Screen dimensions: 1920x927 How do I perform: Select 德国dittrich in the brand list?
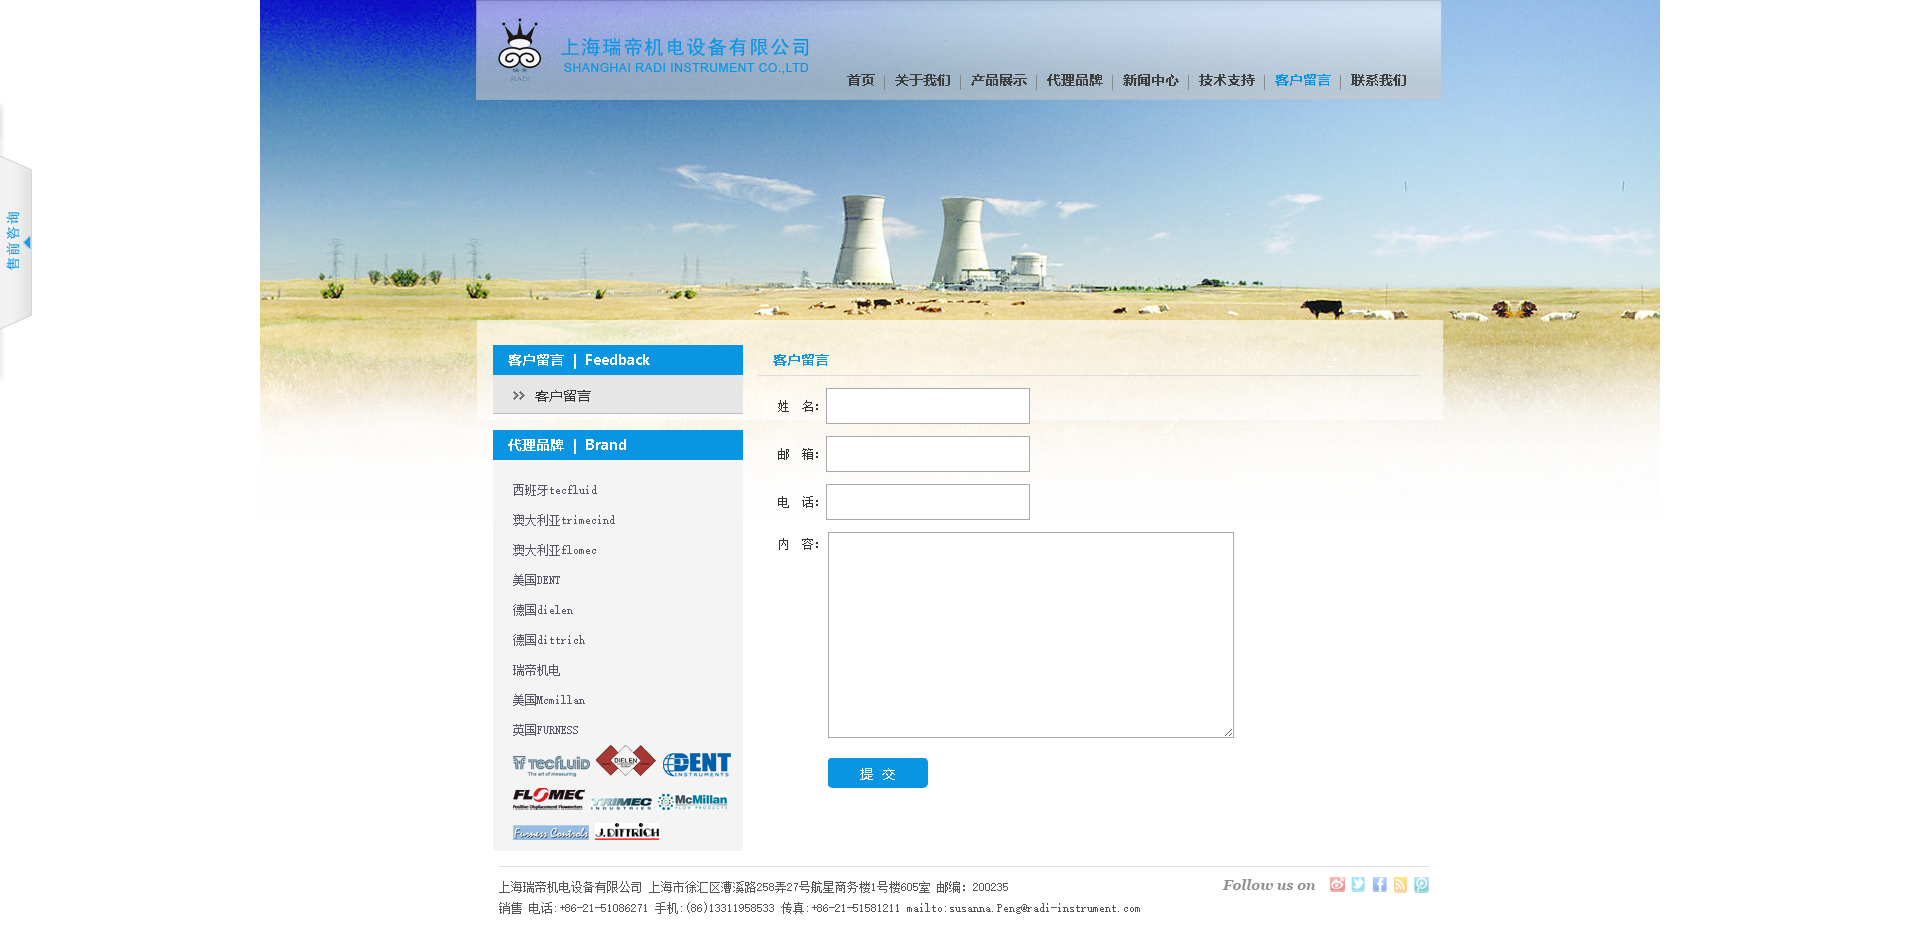tap(549, 640)
